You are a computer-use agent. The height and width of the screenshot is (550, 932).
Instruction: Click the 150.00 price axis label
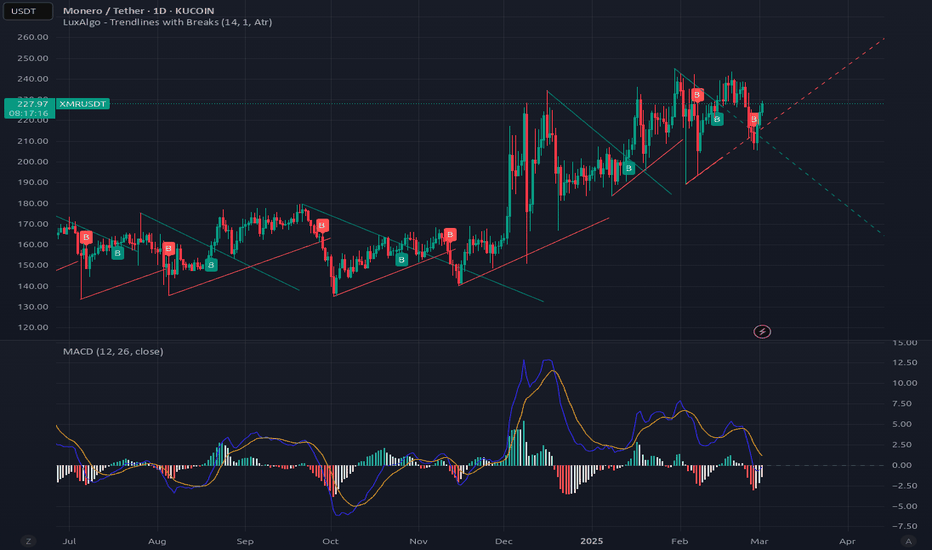tap(33, 265)
